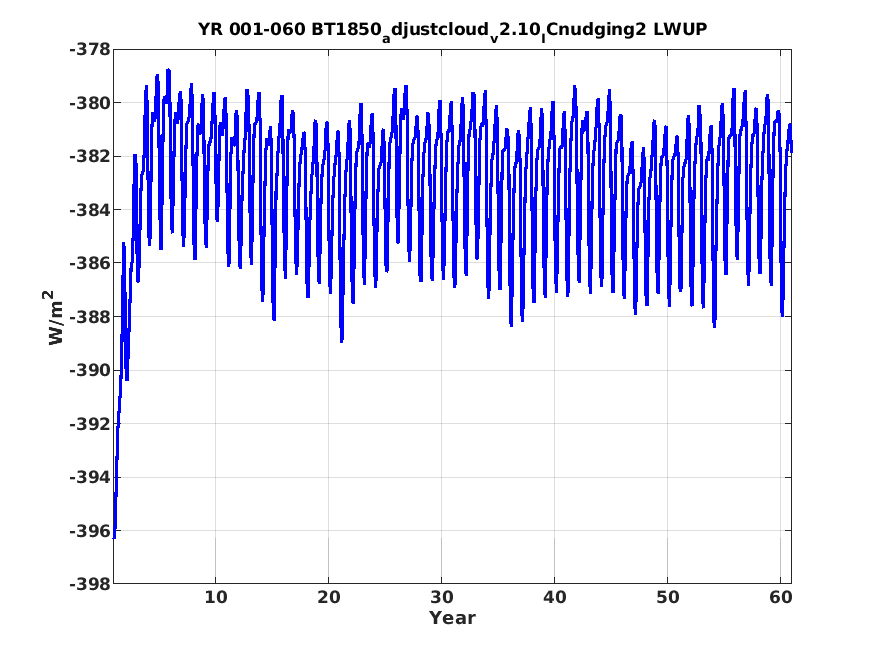This screenshot has height=656, width=875.
Task: Click the deepest blue trough near year 21
Action: [x=342, y=340]
